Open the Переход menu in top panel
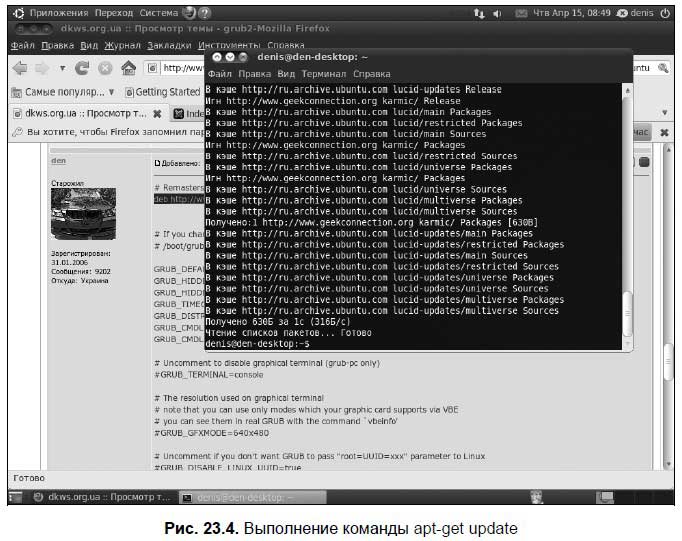This screenshot has width=682, height=541. tap(114, 13)
